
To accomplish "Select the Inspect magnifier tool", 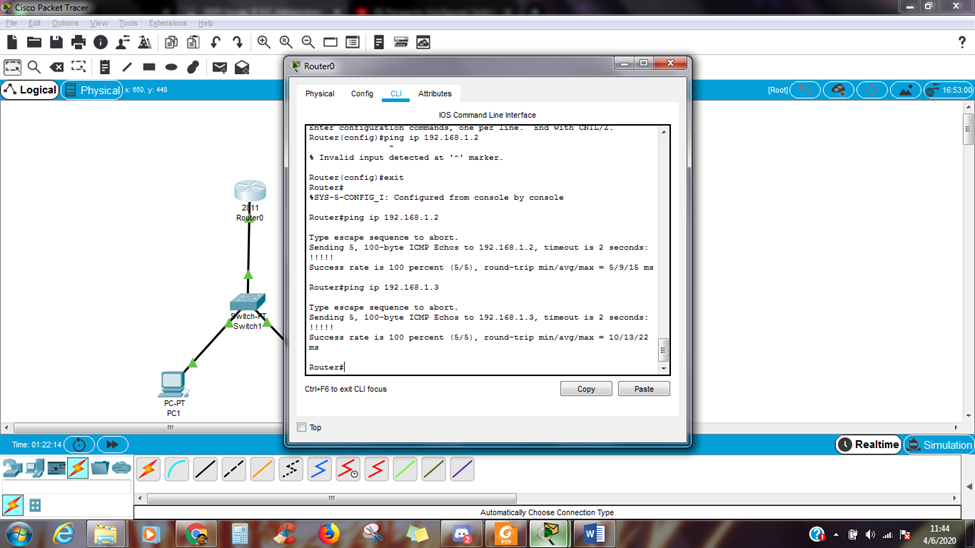I will pos(34,67).
